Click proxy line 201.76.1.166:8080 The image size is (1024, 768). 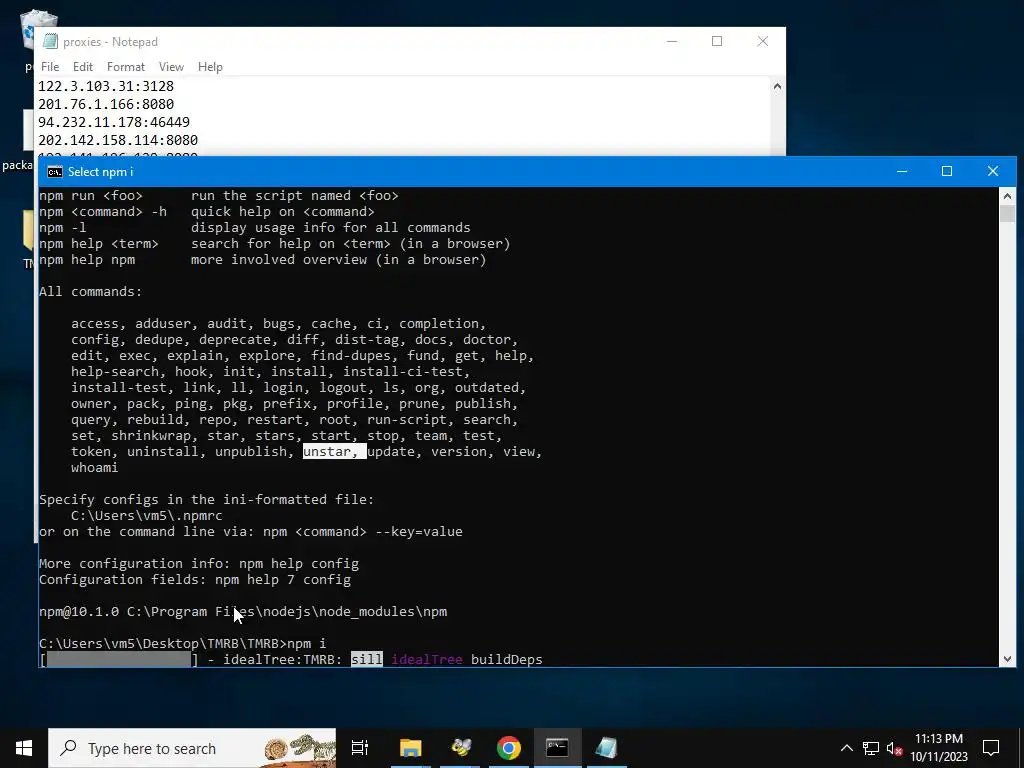click(x=106, y=104)
